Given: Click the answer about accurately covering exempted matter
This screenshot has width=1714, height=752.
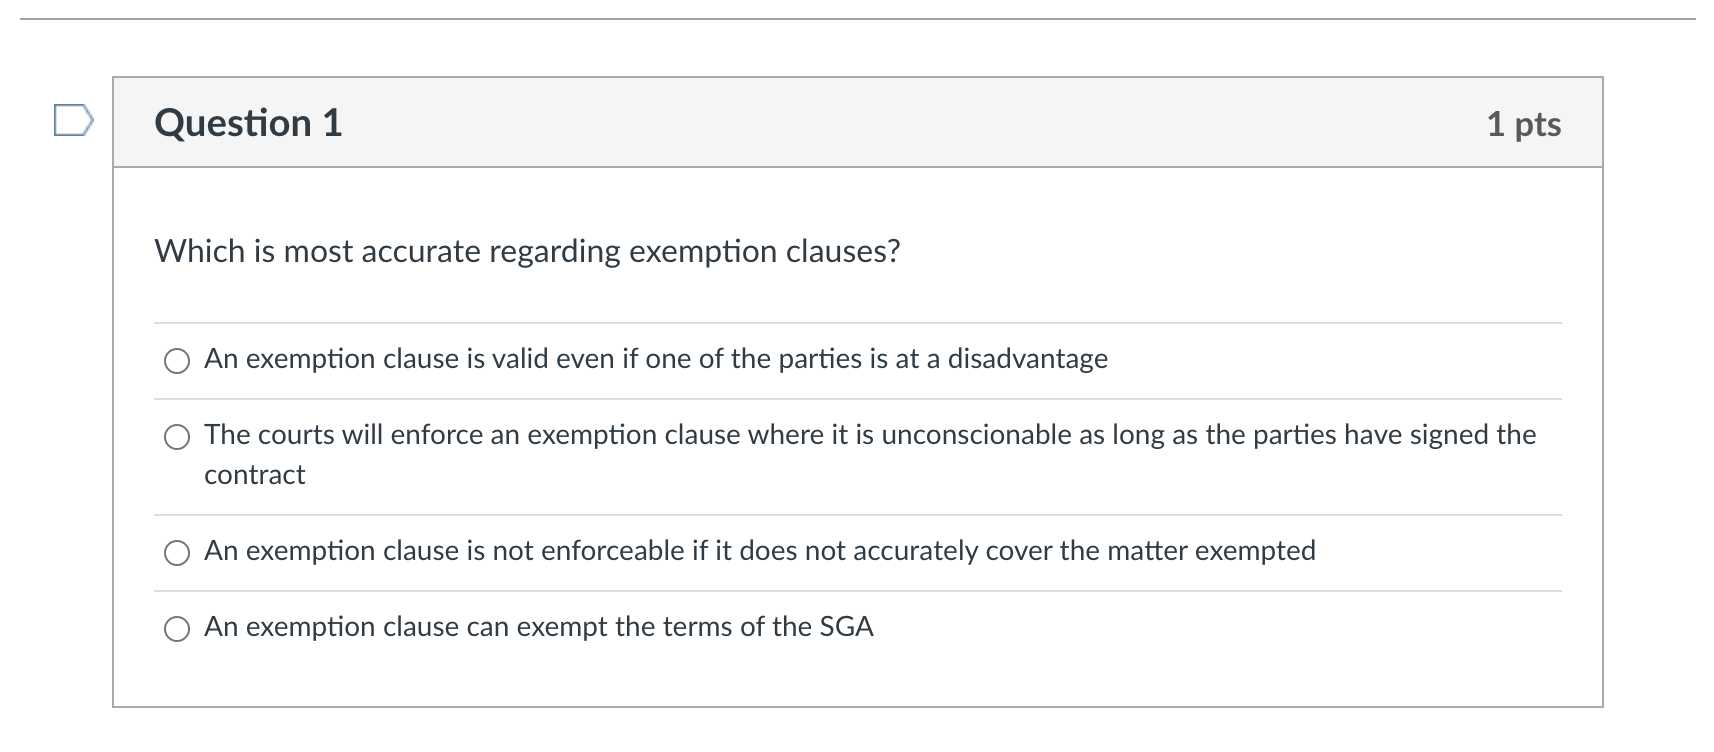Looking at the screenshot, I should (x=759, y=550).
